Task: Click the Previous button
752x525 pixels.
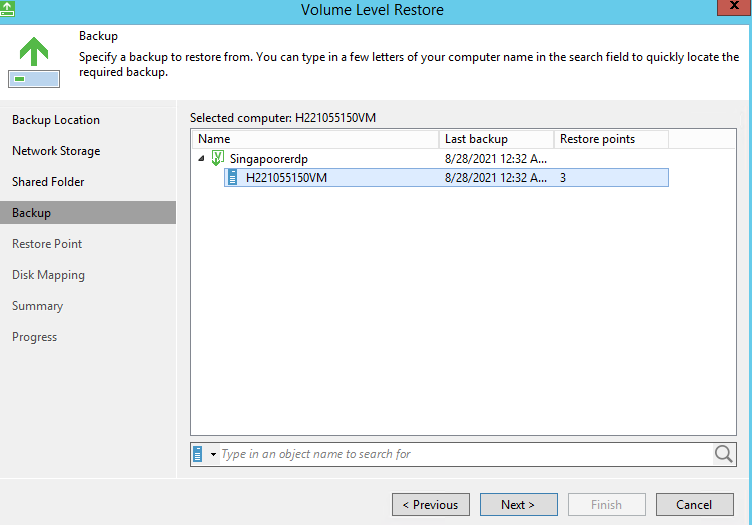Action: pos(430,505)
